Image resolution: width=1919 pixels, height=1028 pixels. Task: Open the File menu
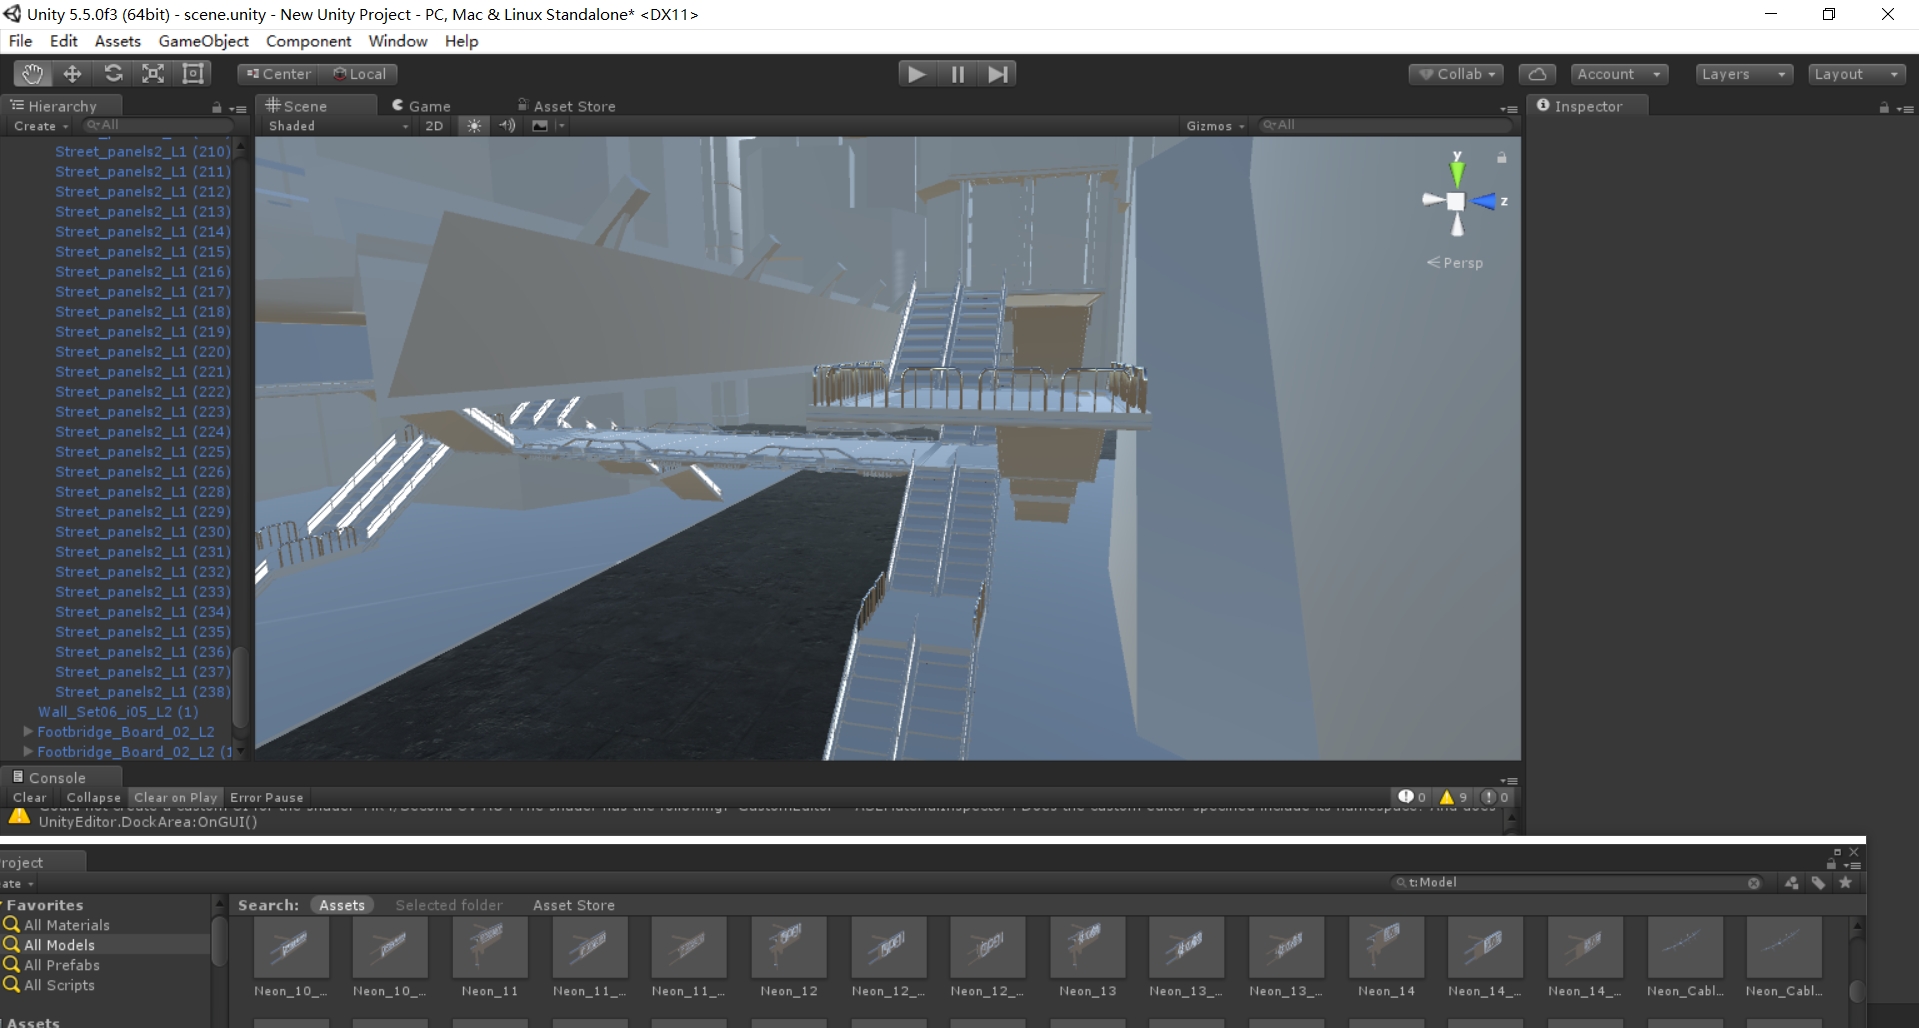(x=20, y=41)
